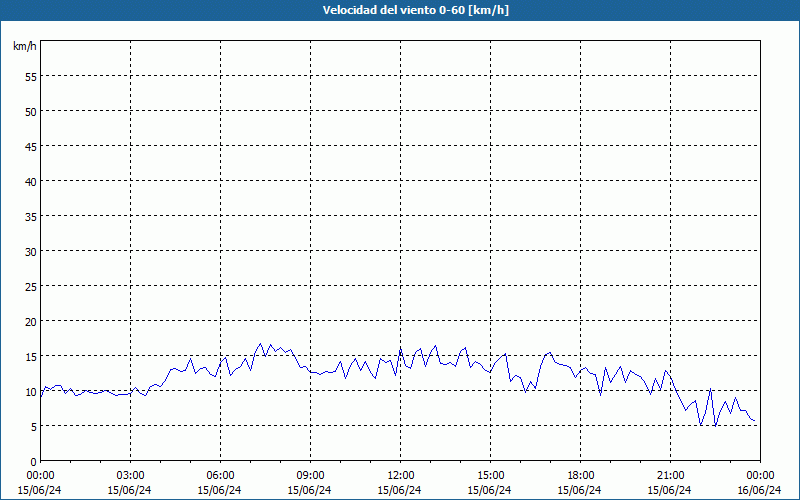Image resolution: width=800 pixels, height=500 pixels.
Task: Click the '06:00' time axis label
Action: tap(220, 476)
